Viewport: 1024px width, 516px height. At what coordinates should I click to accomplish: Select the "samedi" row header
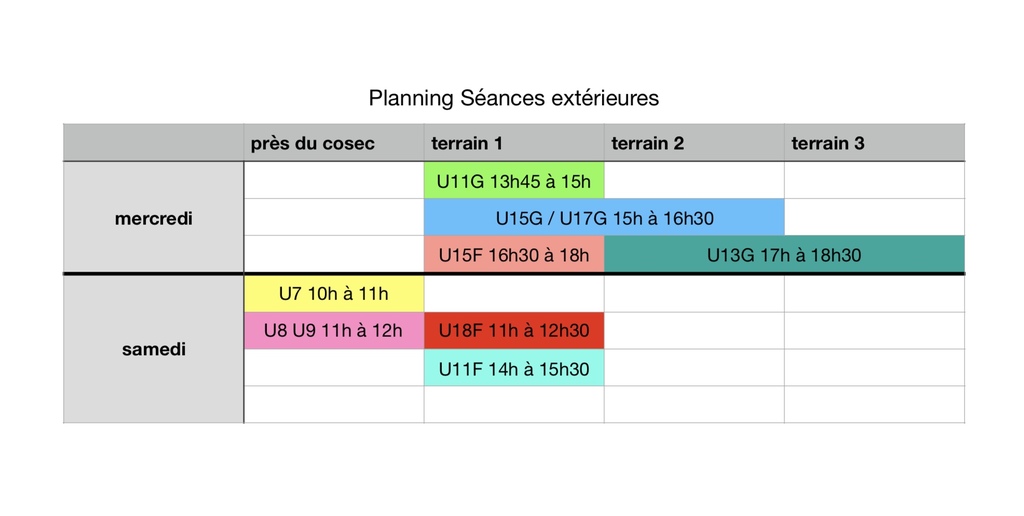[153, 350]
